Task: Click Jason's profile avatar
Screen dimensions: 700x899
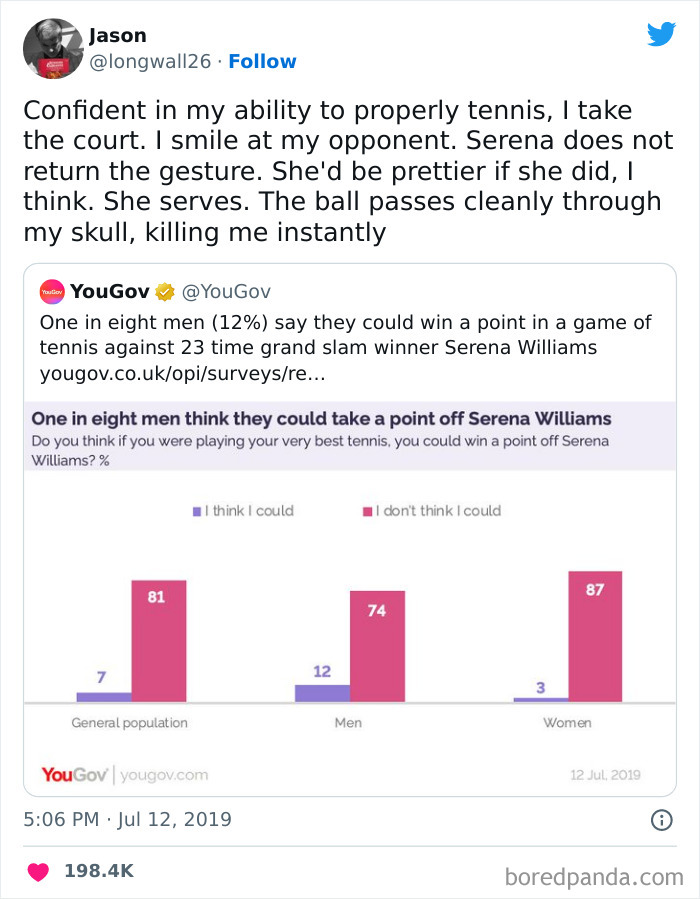Action: pos(53,47)
